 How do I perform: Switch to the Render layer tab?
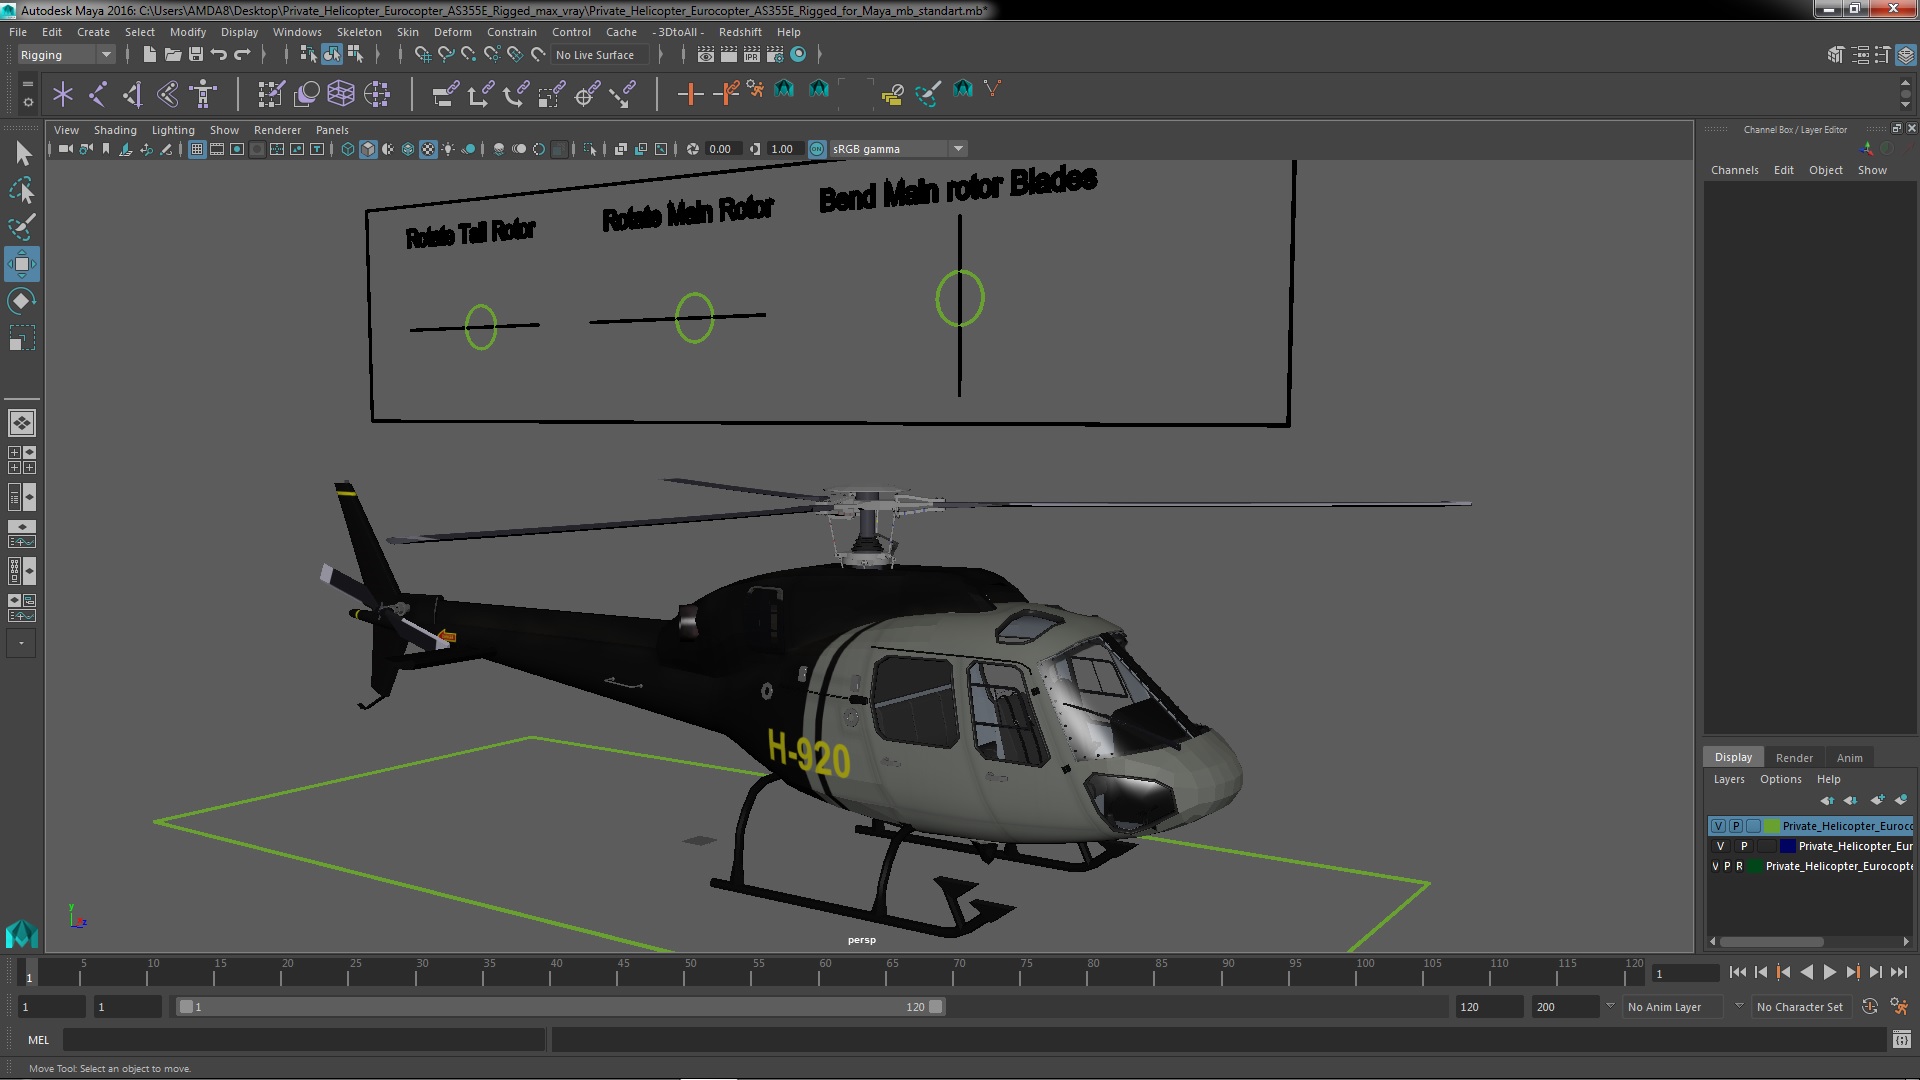pos(1794,758)
